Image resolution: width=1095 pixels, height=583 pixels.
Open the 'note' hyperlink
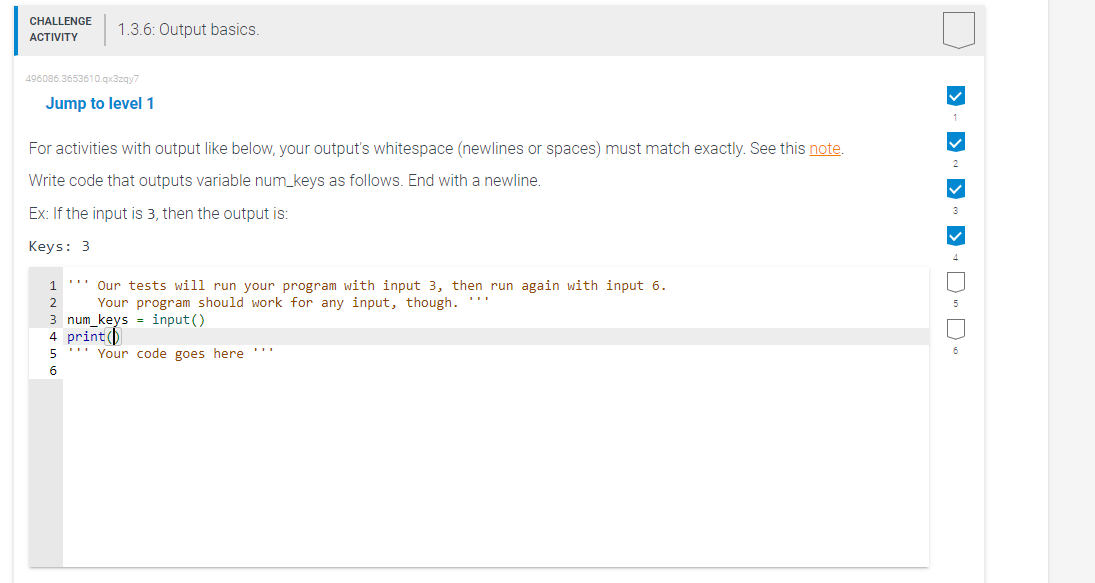824,149
